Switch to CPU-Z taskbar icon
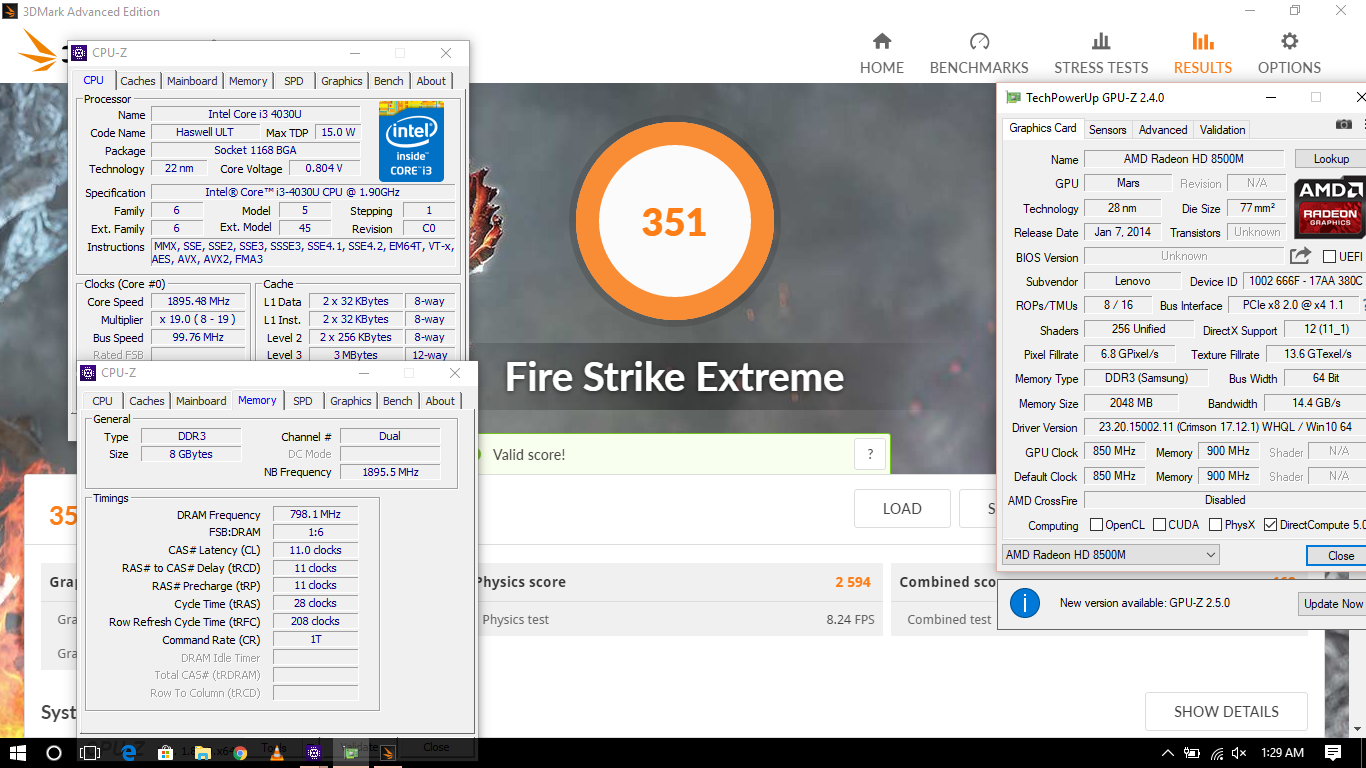This screenshot has height=768, width=1366. pos(314,752)
